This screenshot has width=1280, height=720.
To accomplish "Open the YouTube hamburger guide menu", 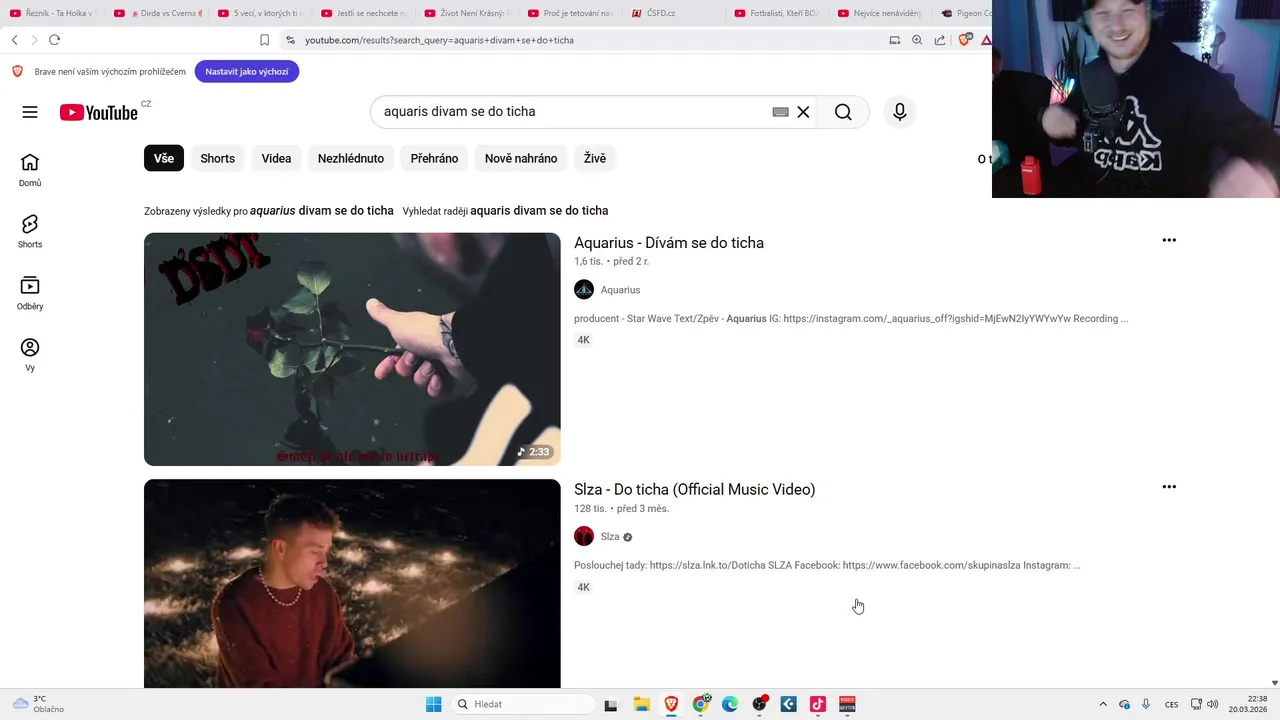I will click(x=30, y=112).
